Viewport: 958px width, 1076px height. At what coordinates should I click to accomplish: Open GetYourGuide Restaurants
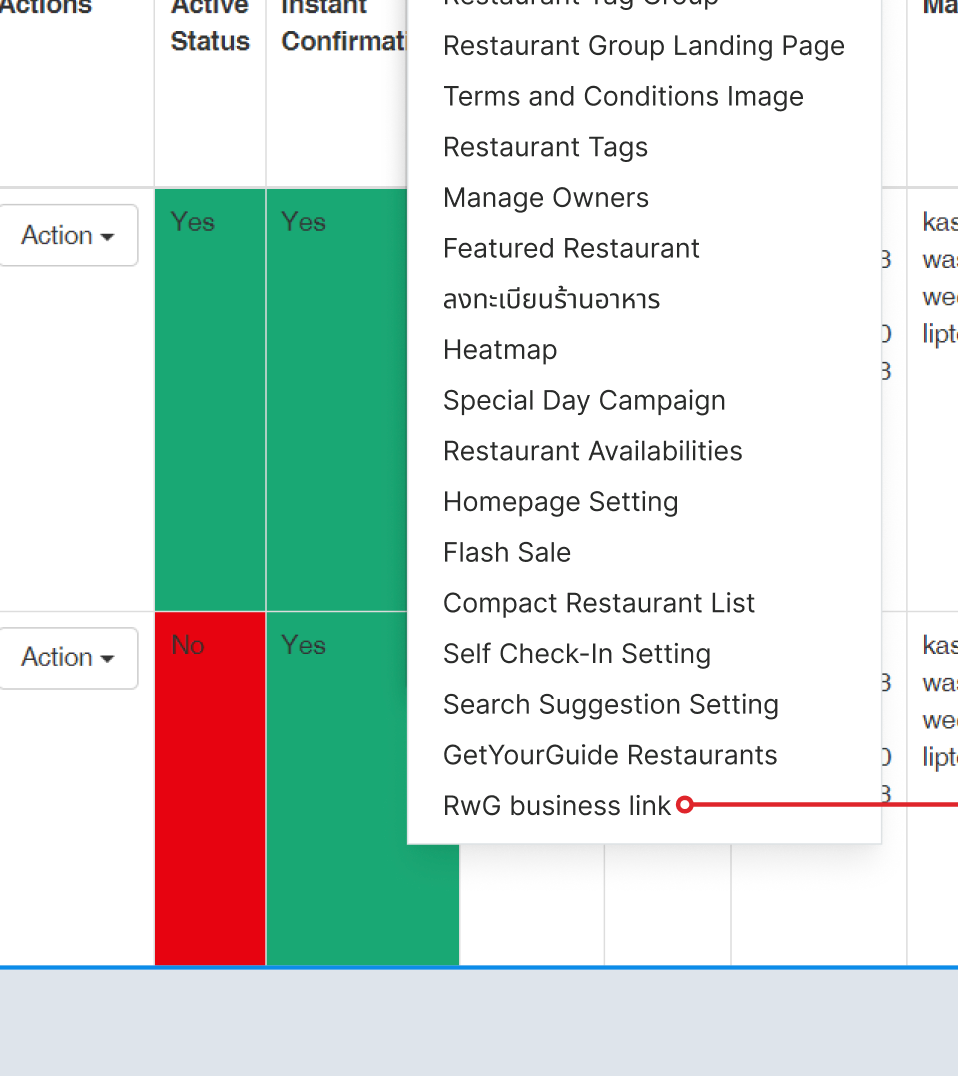click(x=610, y=756)
